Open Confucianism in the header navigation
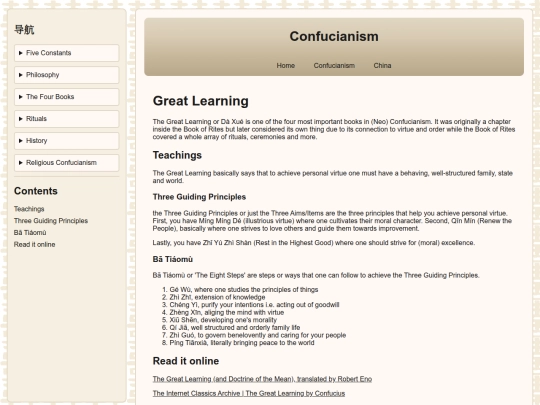Viewport: 540px width, 405px height. pyautogui.click(x=334, y=65)
